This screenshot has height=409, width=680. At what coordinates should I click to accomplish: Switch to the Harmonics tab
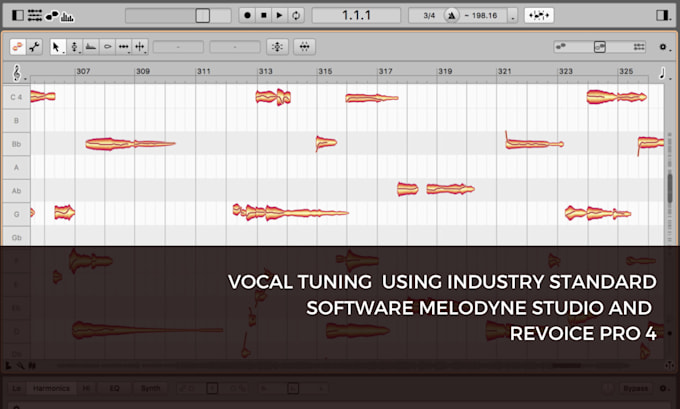pyautogui.click(x=51, y=388)
